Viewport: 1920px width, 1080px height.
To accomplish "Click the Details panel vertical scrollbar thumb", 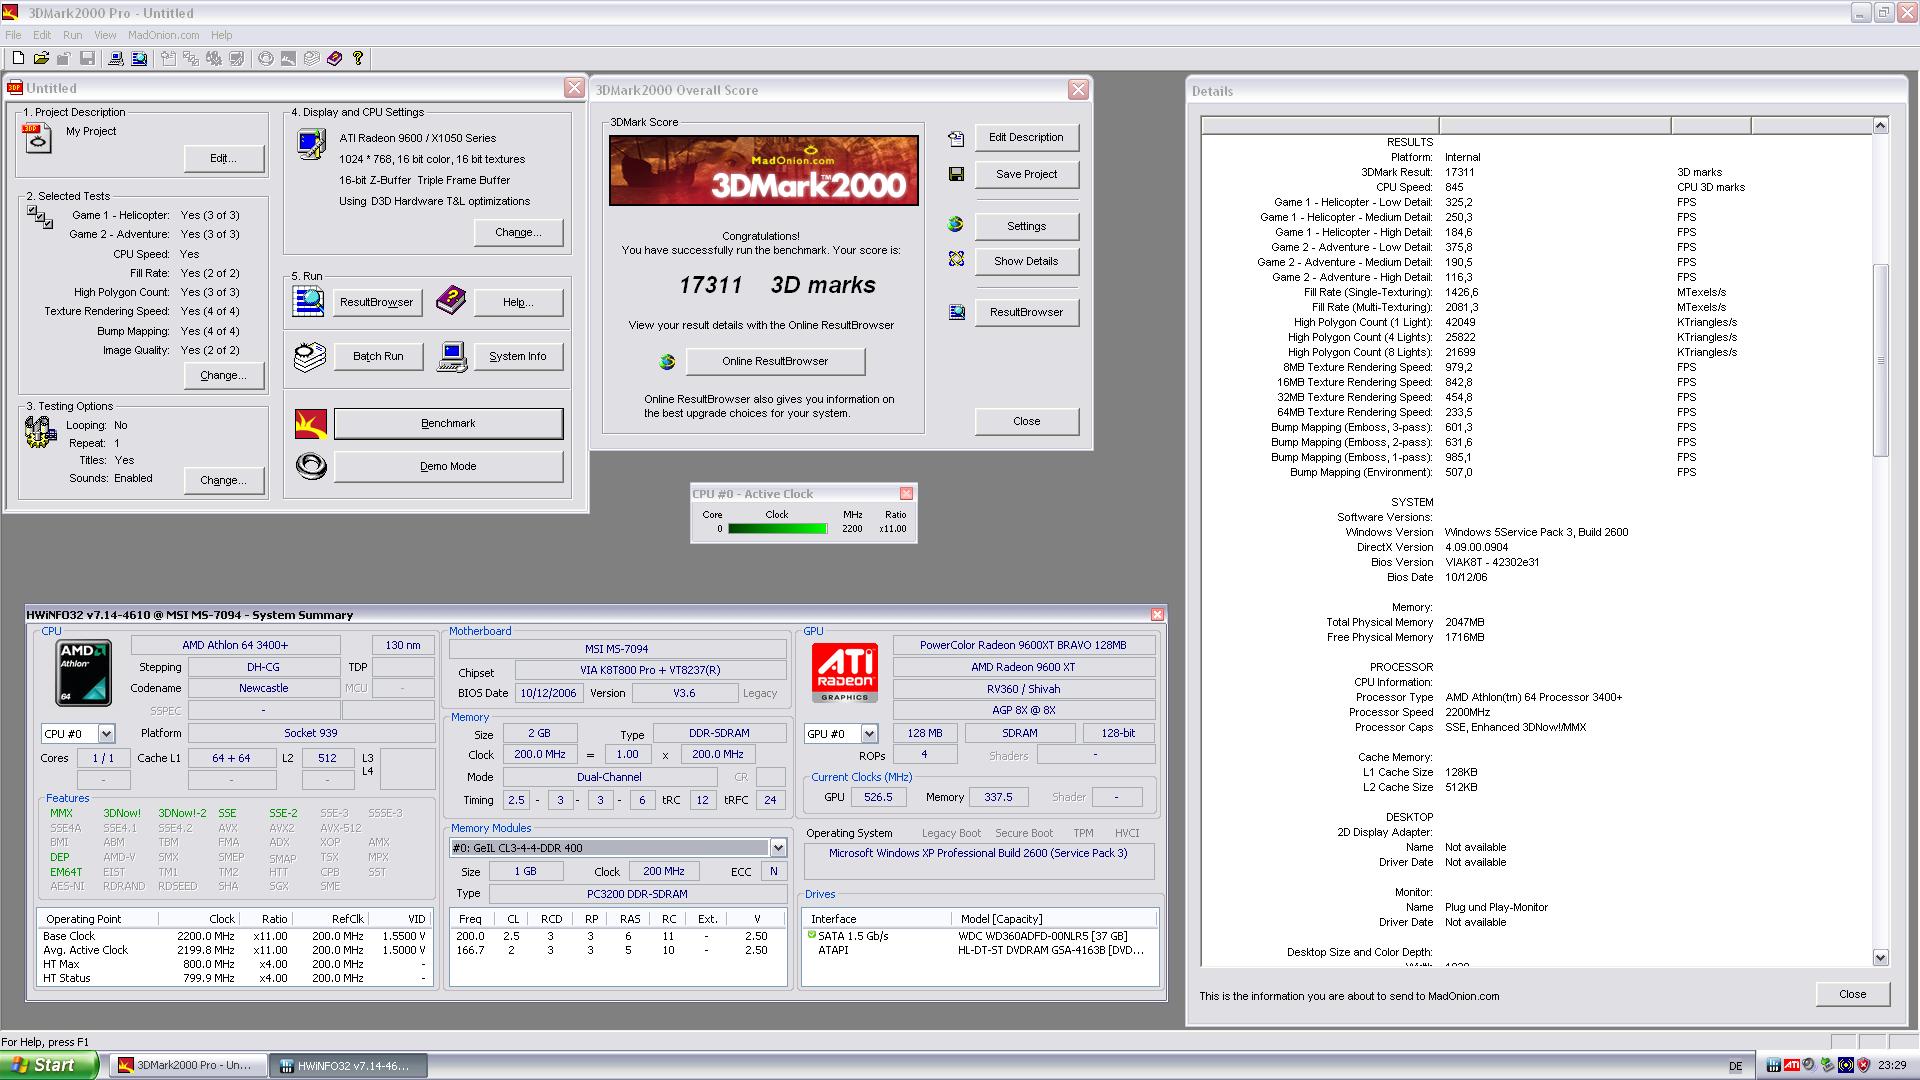I will tap(1880, 360).
